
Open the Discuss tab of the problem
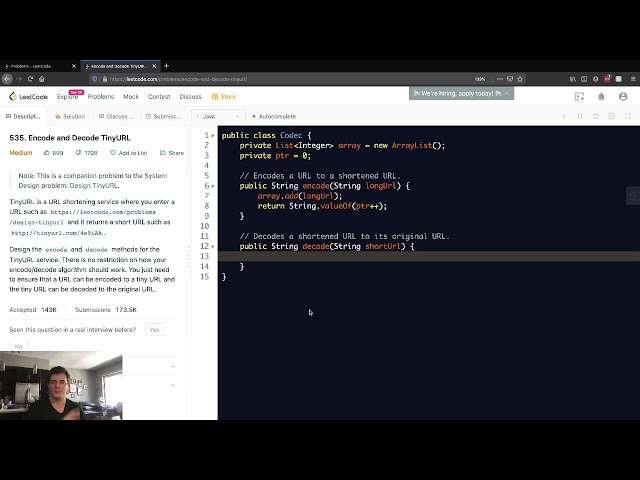click(x=116, y=116)
